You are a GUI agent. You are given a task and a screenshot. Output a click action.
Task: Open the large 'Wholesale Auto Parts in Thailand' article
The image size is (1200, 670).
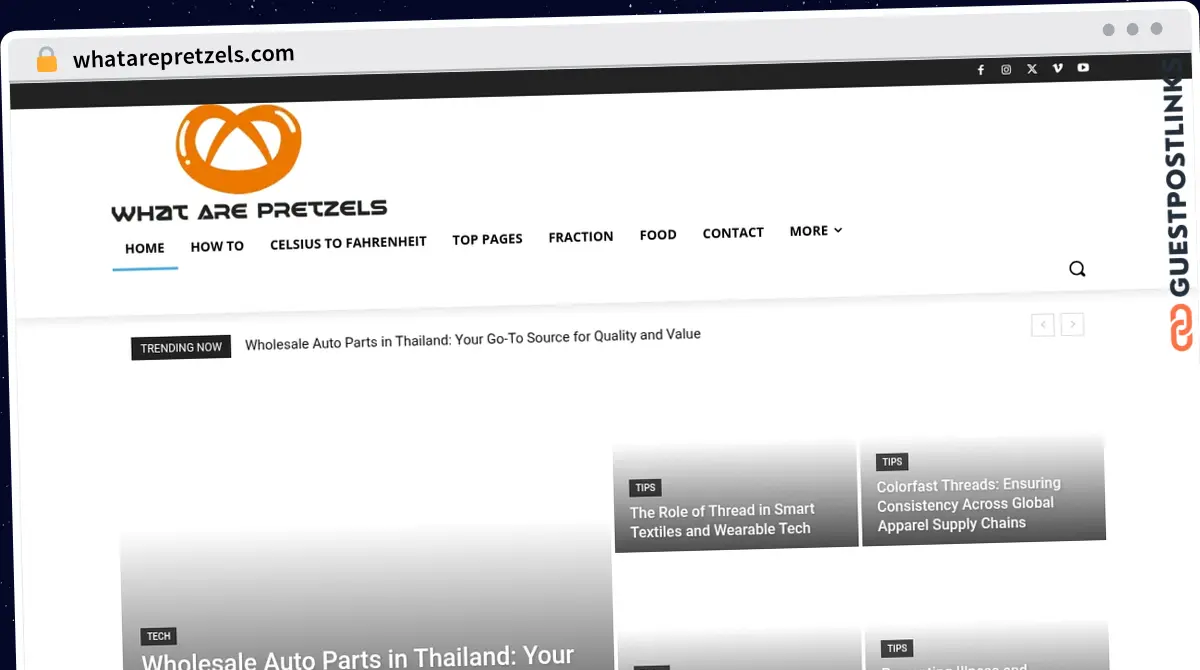358,657
